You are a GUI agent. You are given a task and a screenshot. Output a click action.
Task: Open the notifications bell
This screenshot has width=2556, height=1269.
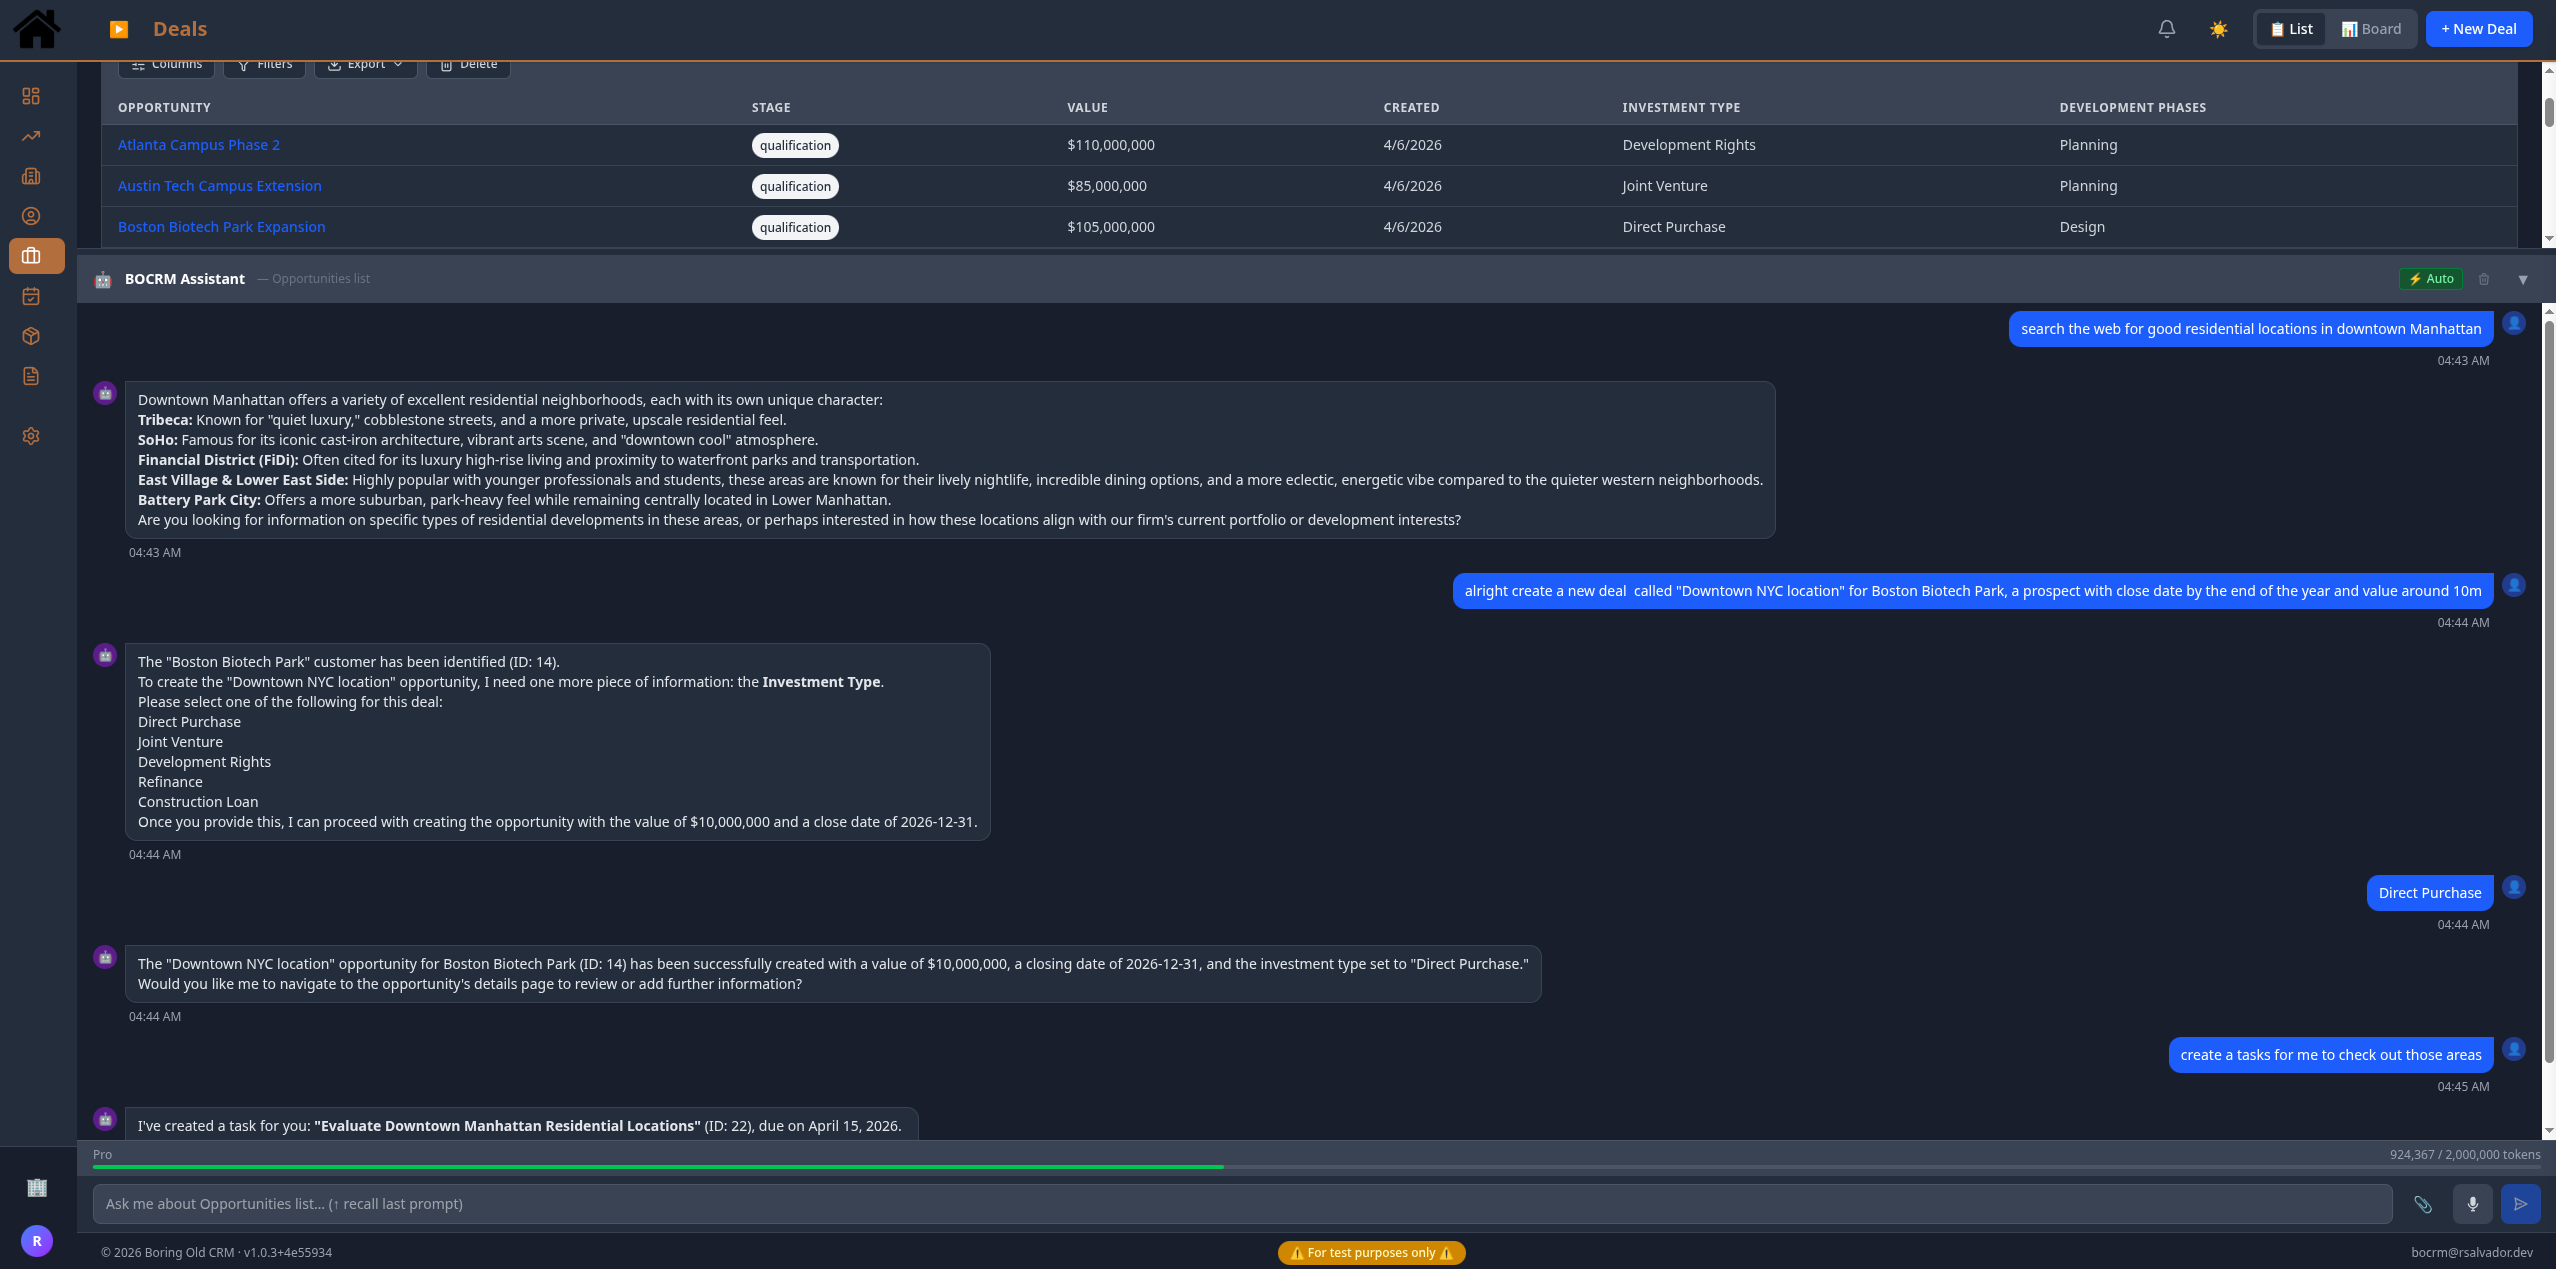[2166, 29]
